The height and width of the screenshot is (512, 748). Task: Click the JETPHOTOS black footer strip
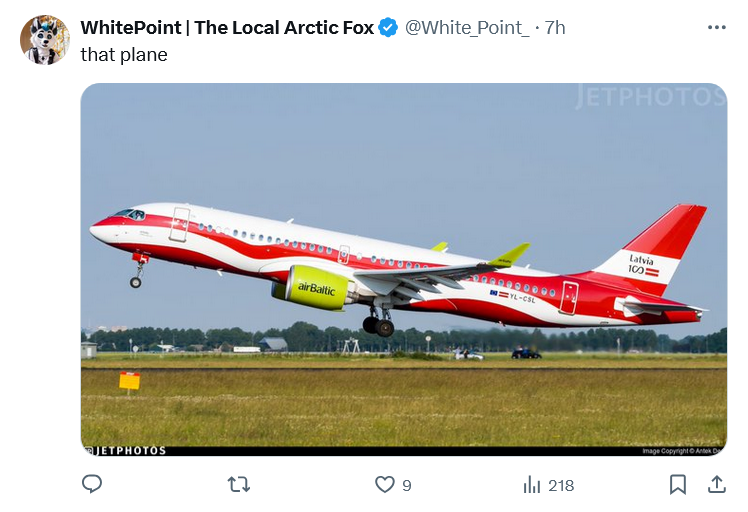click(404, 451)
